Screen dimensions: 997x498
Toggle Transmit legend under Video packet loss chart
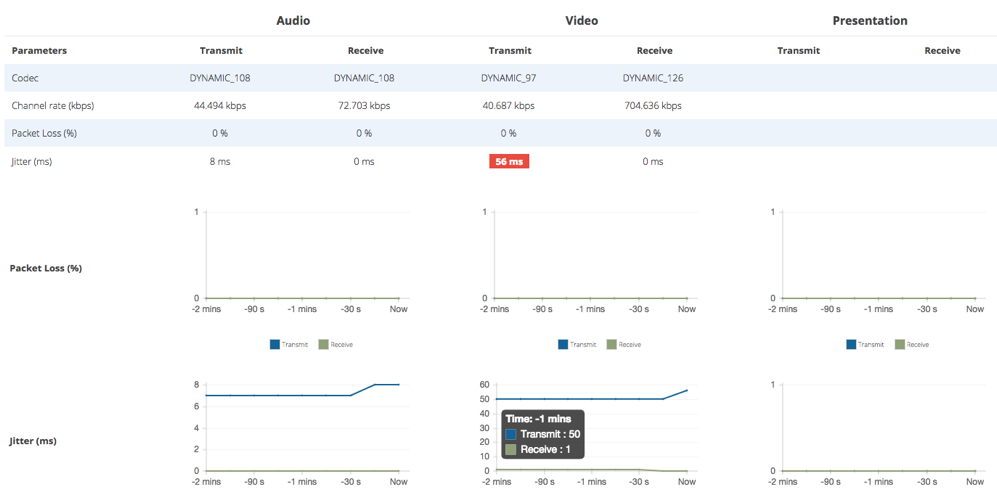tap(577, 344)
